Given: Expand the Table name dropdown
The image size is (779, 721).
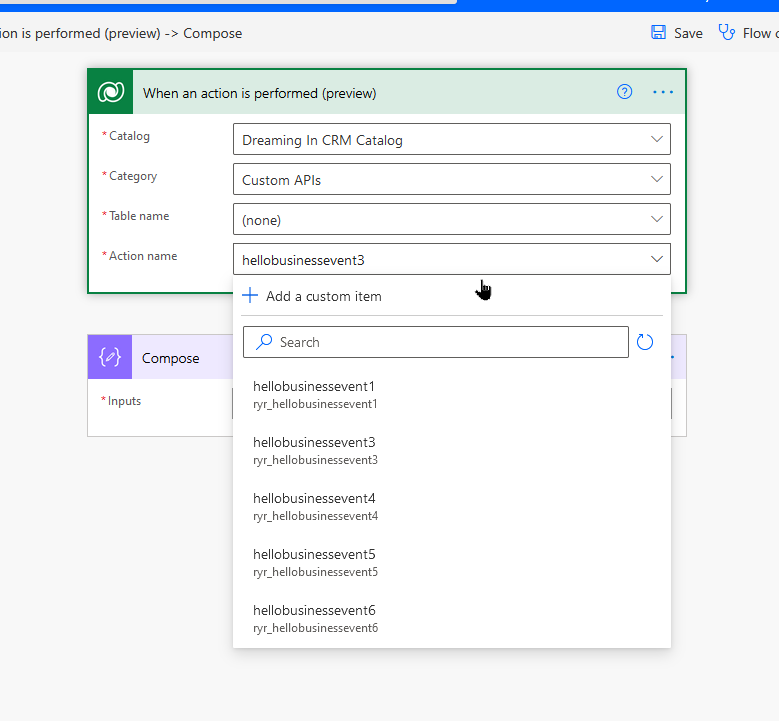Looking at the screenshot, I should [x=656, y=220].
